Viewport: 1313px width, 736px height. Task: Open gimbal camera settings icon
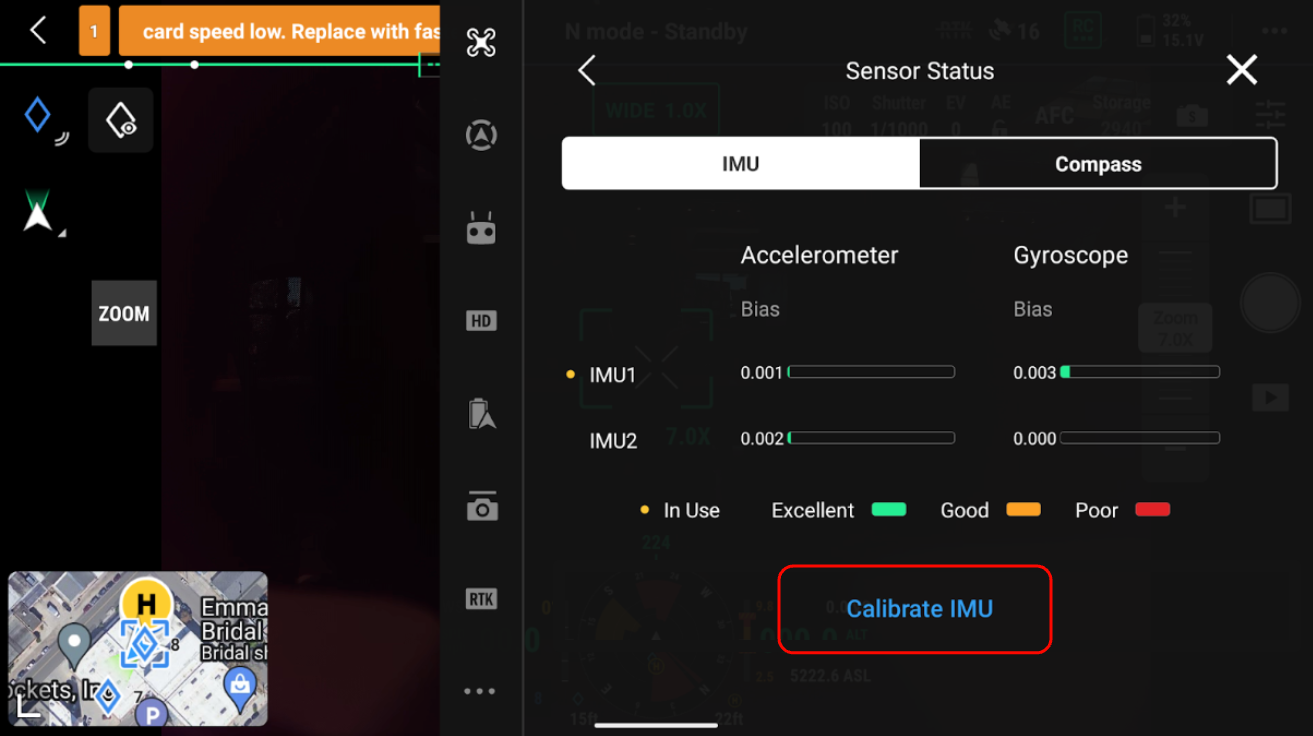(x=481, y=507)
